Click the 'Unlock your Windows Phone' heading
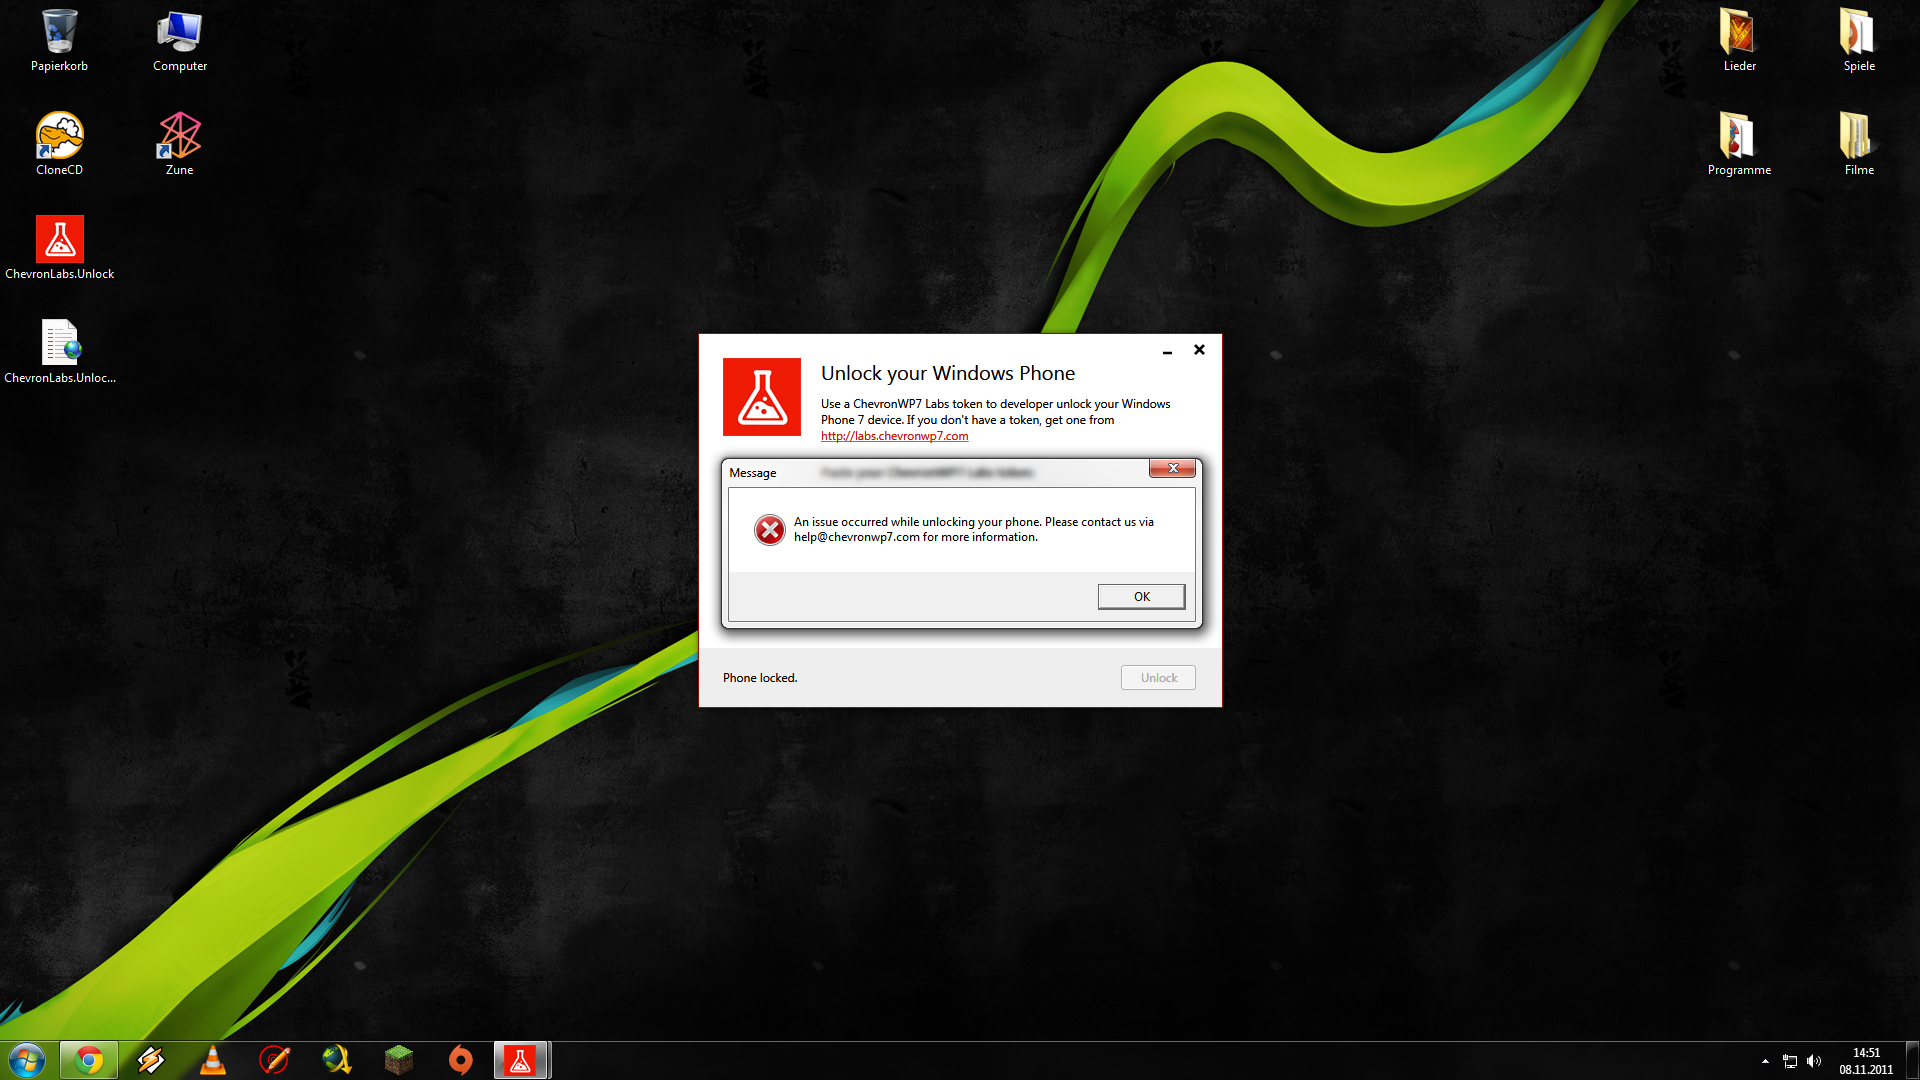Viewport: 1920px width, 1080px height. [948, 373]
